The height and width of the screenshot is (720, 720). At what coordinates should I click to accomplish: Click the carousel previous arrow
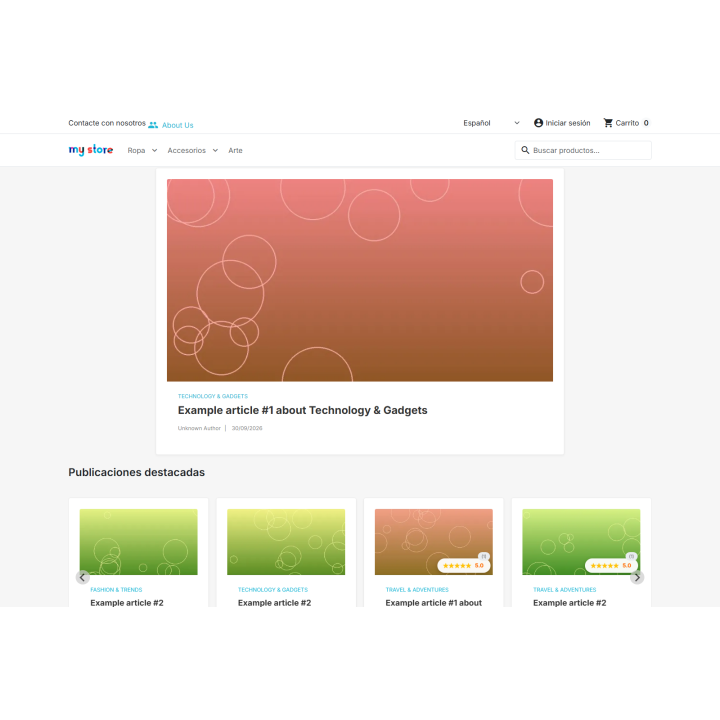[x=82, y=577]
